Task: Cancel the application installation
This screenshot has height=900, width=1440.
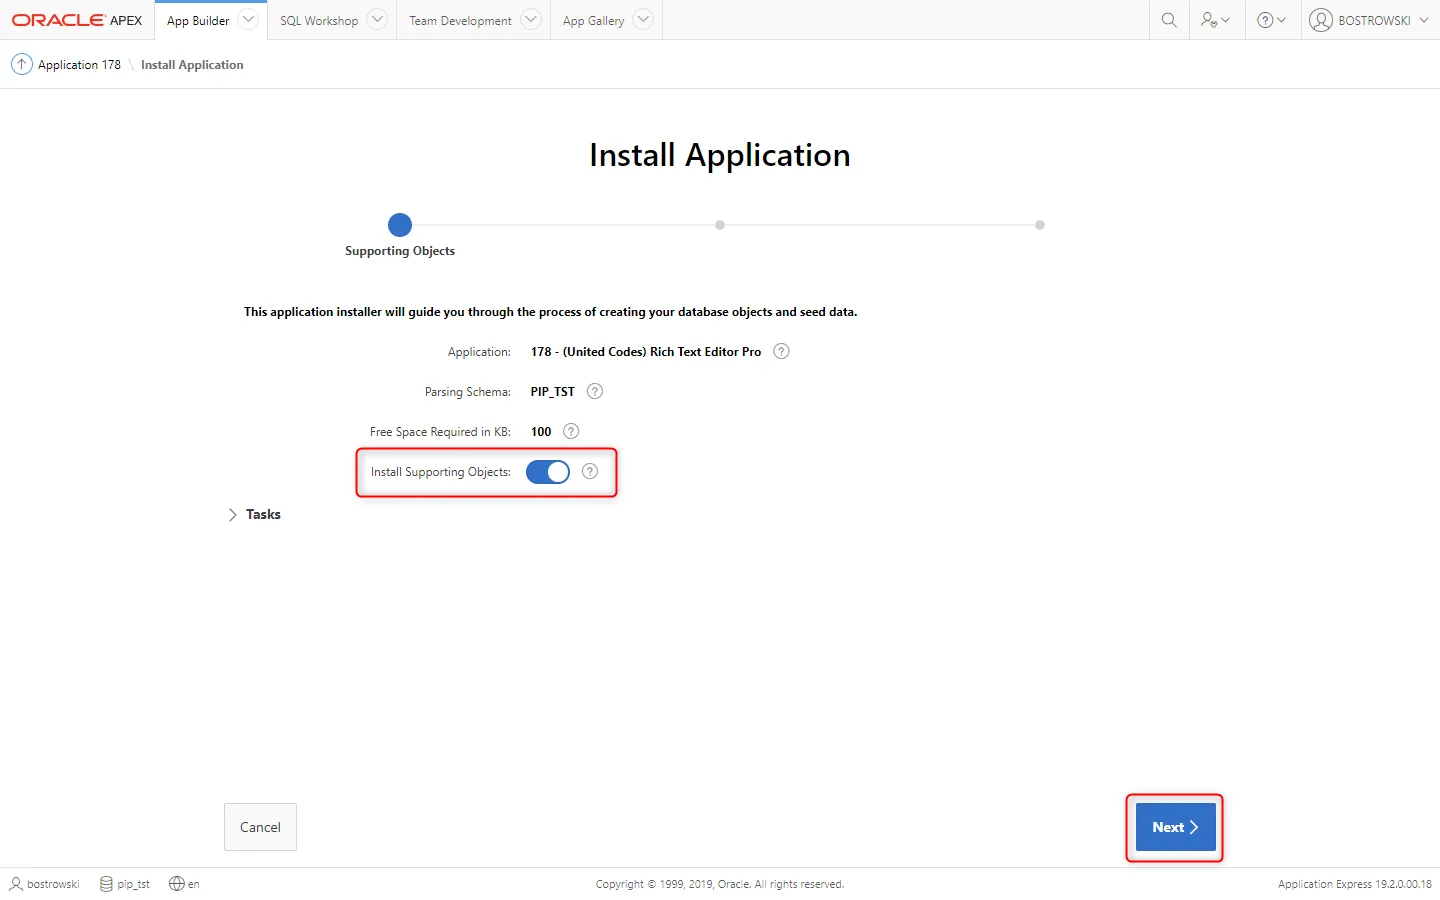Action: 260,827
